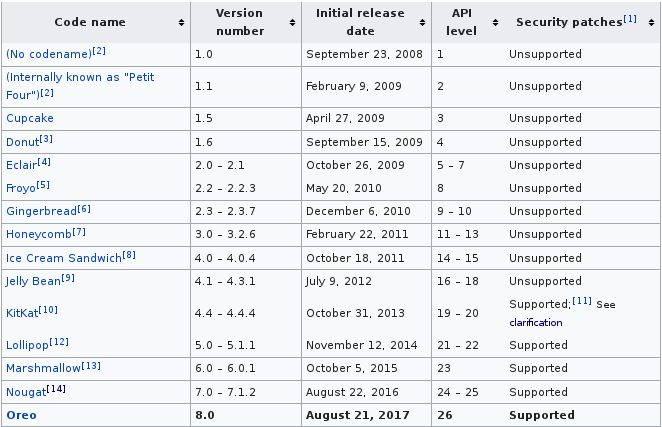Viewport: 662px width, 427px height.
Task: Open the Nougat link
Action: (26, 392)
